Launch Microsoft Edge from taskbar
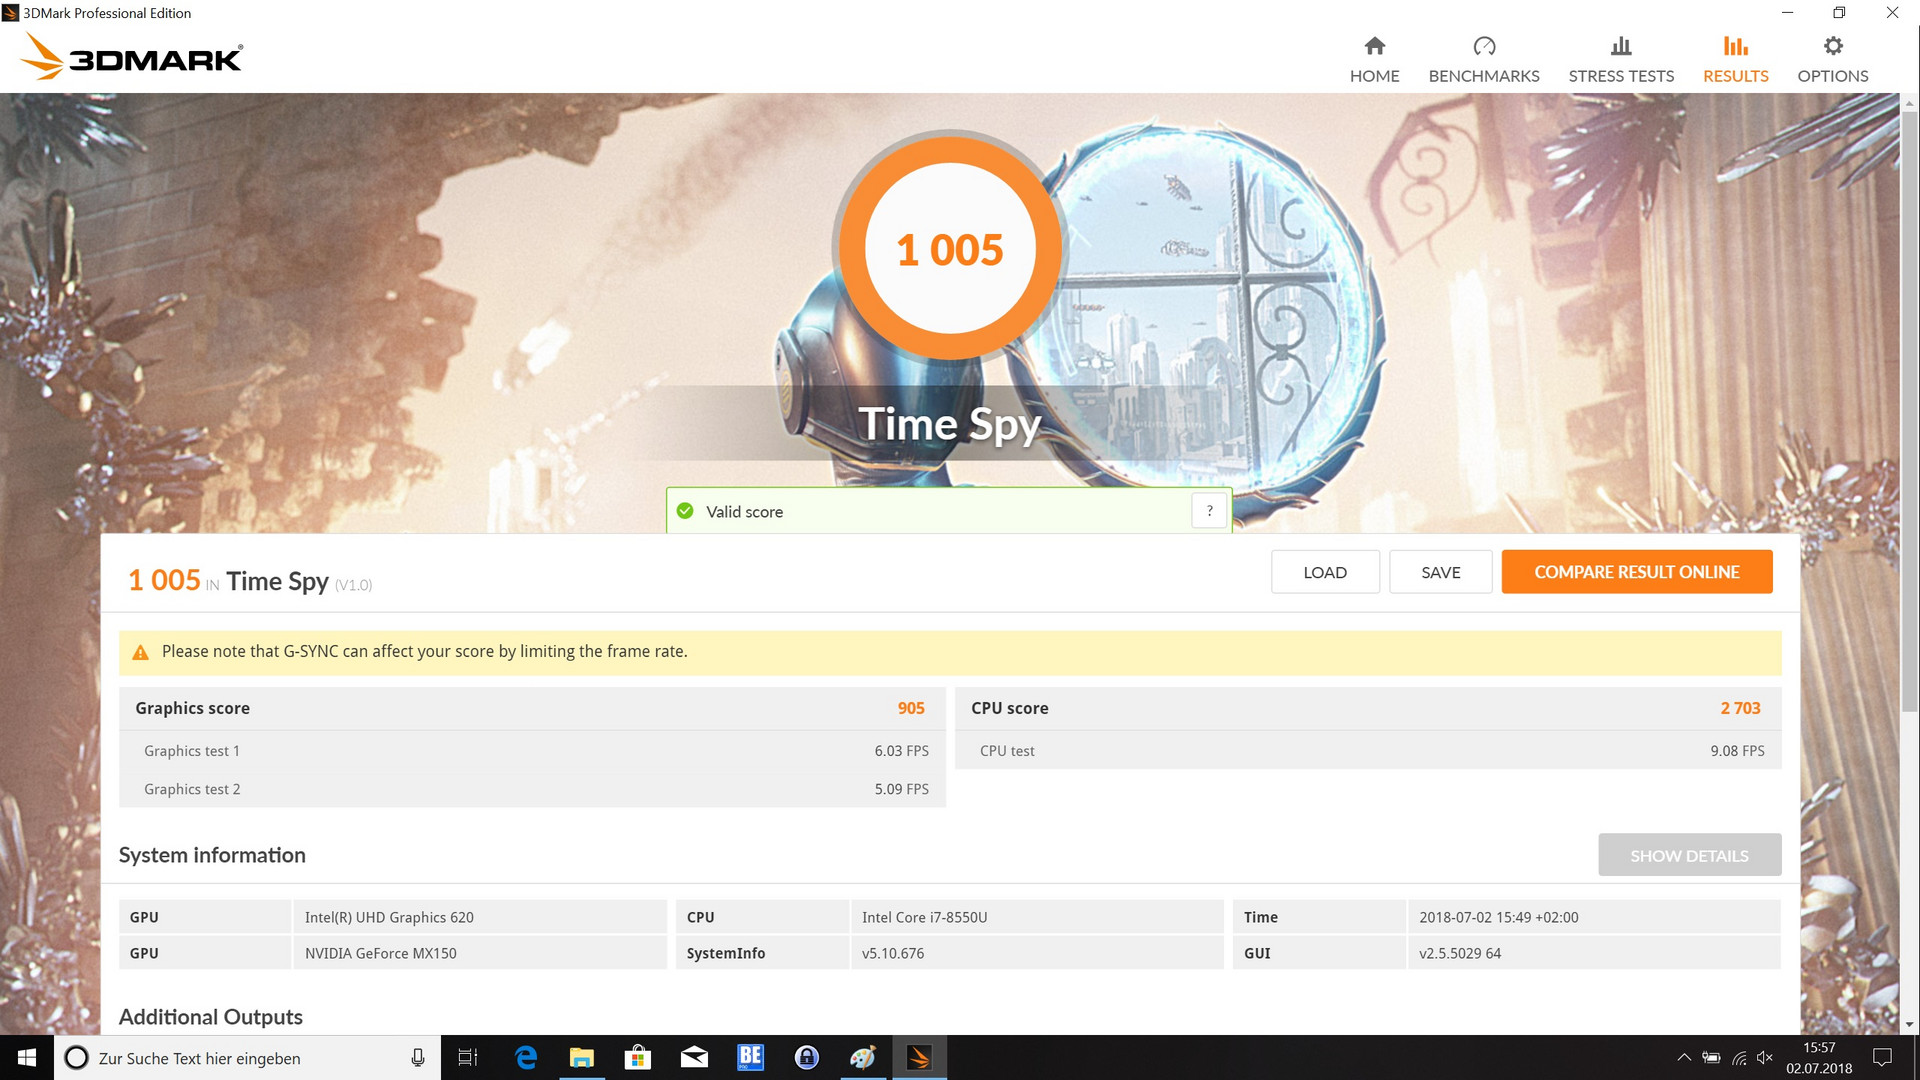 (x=525, y=1058)
